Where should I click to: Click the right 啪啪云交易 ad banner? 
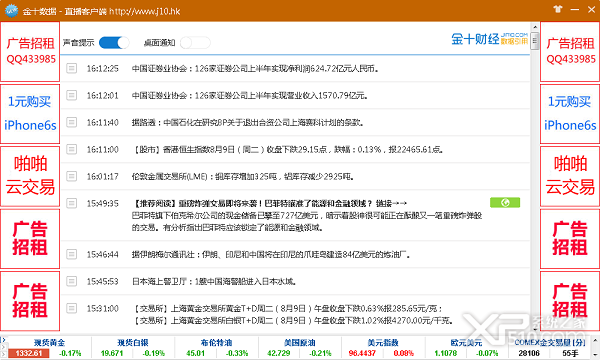click(570, 176)
